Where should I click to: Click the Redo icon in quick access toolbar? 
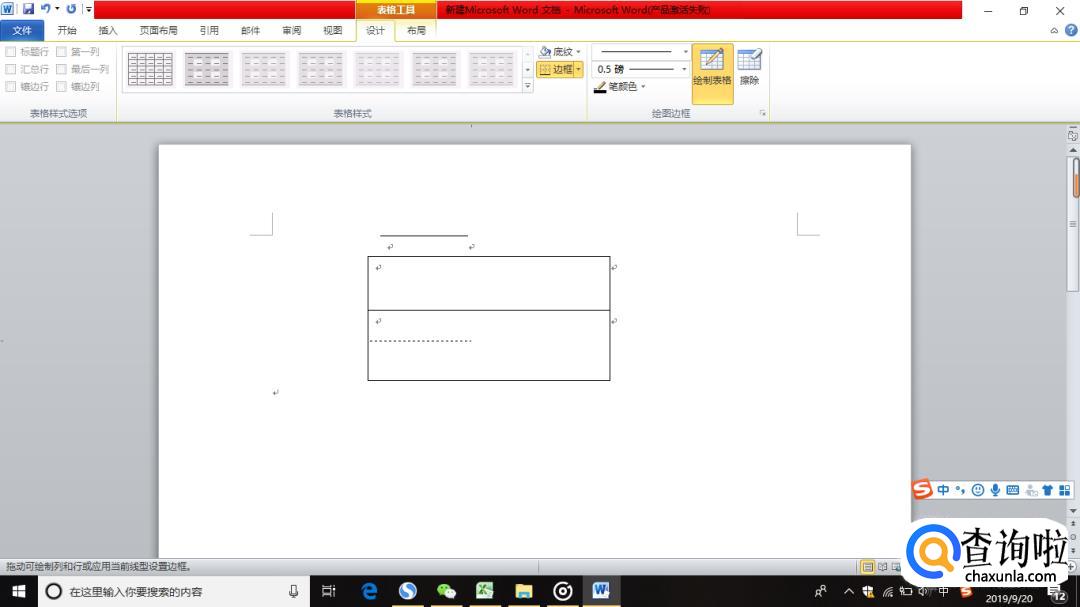[x=71, y=9]
